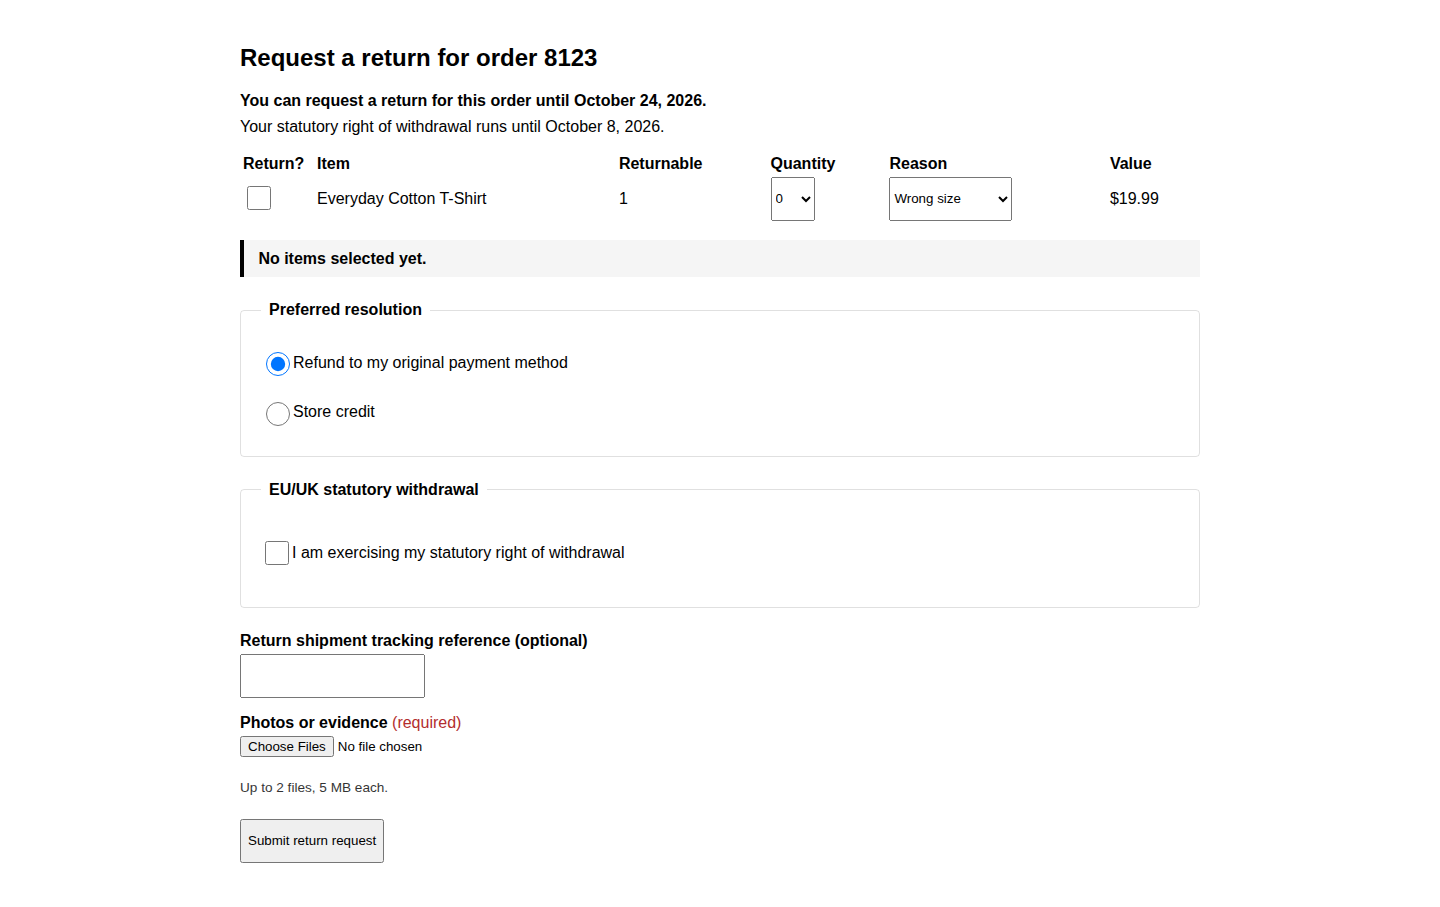Image resolution: width=1440 pixels, height=907 pixels.
Task: Open the Quantity dropdown showing 0
Action: pos(793,199)
